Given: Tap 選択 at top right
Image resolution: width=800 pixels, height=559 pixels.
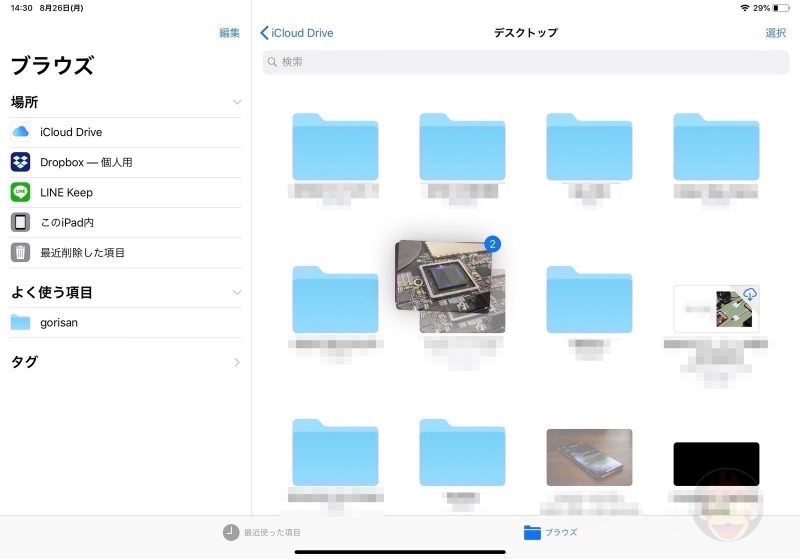Looking at the screenshot, I should [776, 33].
